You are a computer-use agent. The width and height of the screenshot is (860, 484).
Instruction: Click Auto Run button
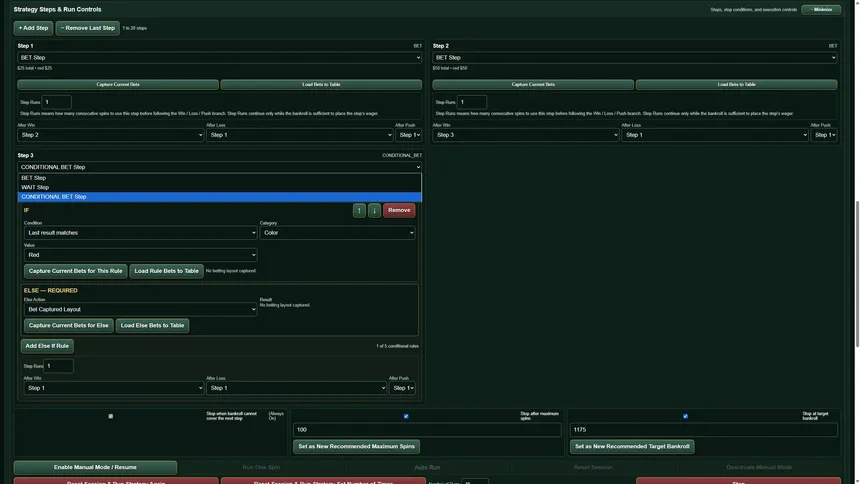[427, 468]
